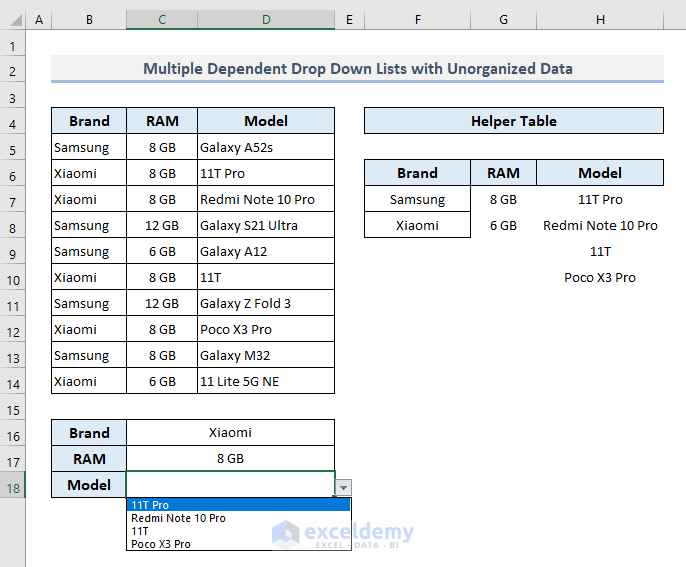Choose 'Poco X3 Pro' from dropdown list
Screen dimensions: 686x567
238,544
